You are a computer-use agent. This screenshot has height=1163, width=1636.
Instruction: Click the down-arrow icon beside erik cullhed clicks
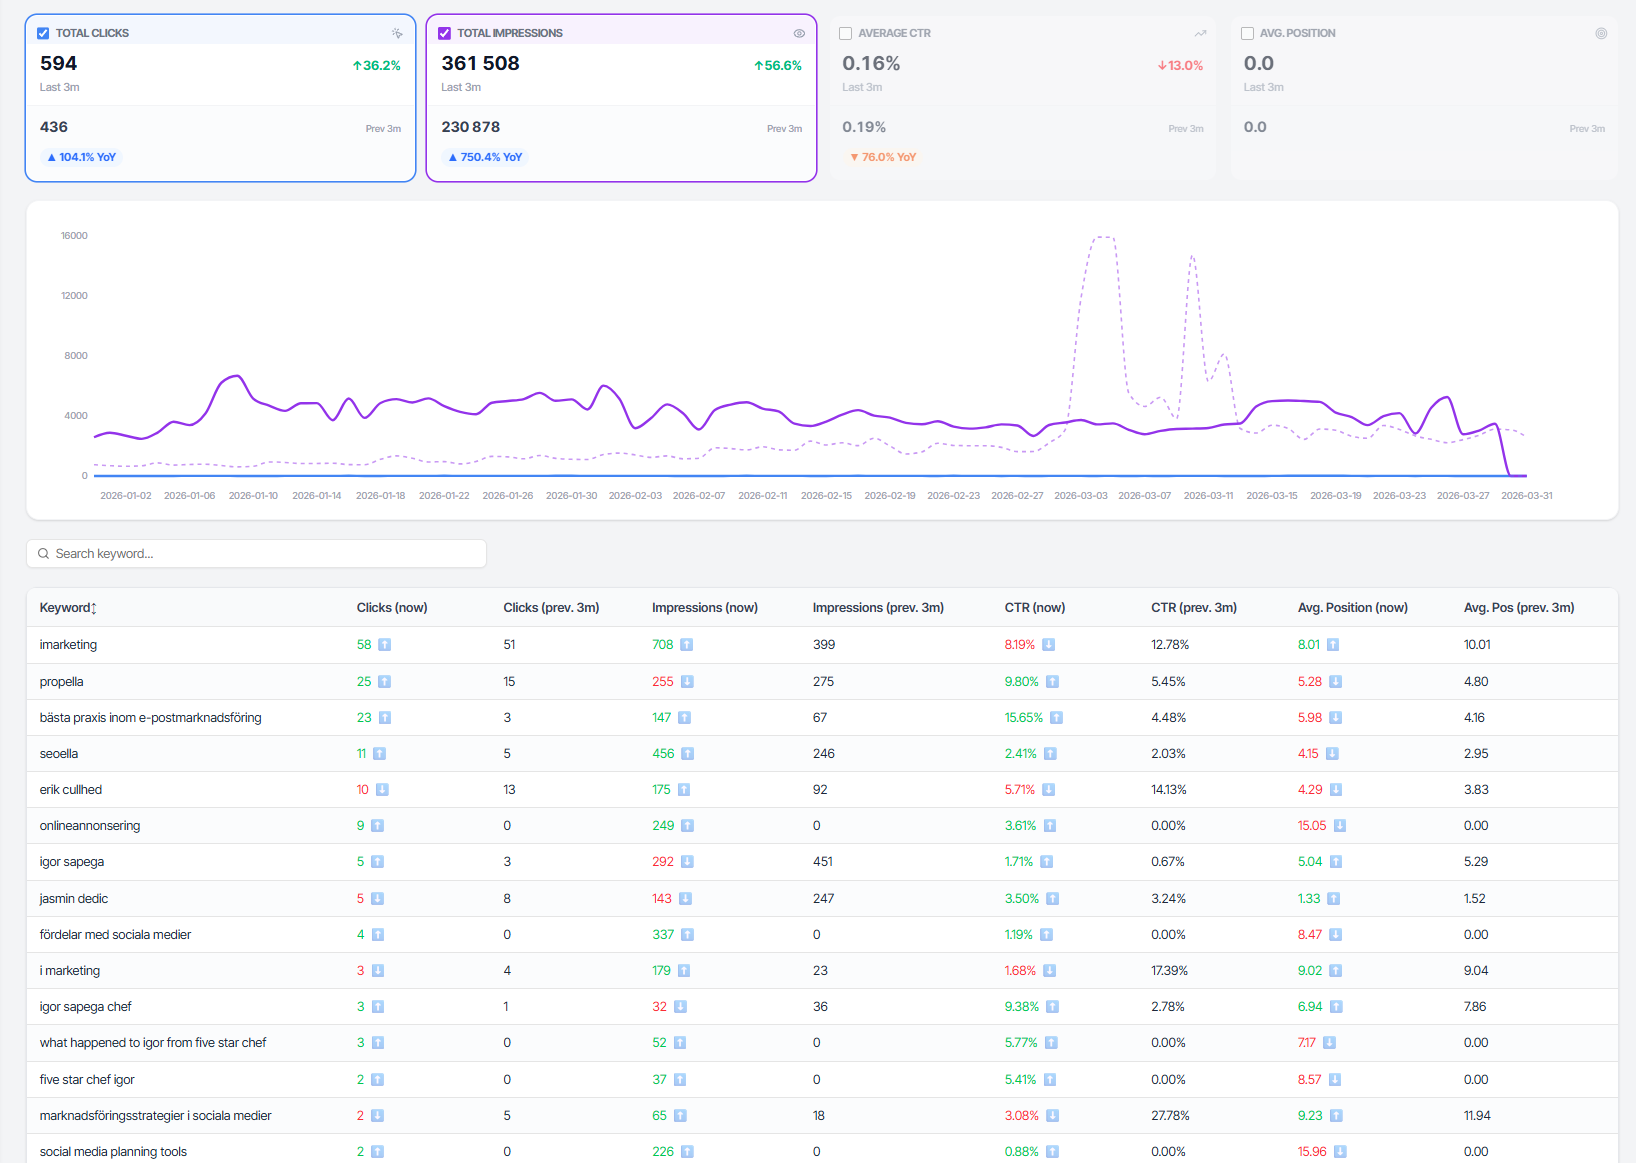(382, 790)
